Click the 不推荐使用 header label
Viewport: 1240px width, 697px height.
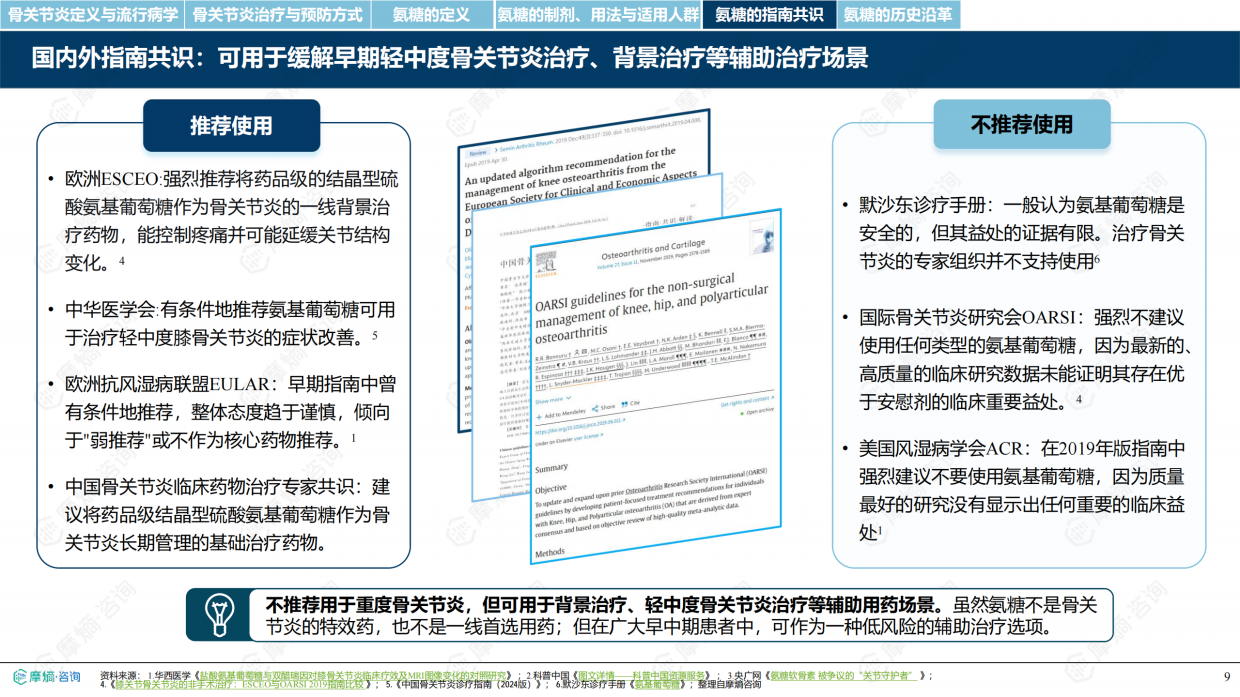click(x=1021, y=125)
